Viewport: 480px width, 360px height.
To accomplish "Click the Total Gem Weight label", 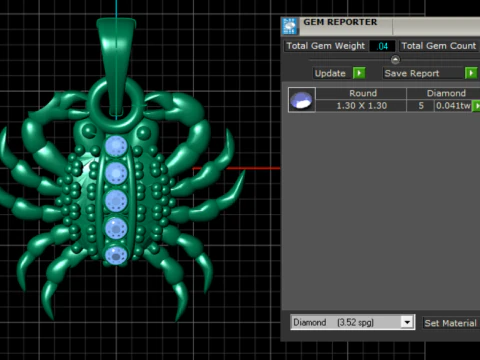I will click(x=326, y=46).
